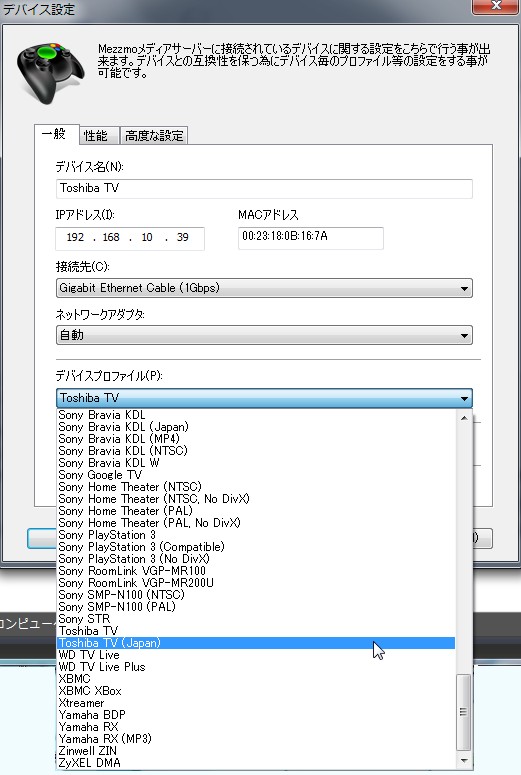The height and width of the screenshot is (775, 521).
Task: Open the 高度な設定 tab
Action: 154,135
